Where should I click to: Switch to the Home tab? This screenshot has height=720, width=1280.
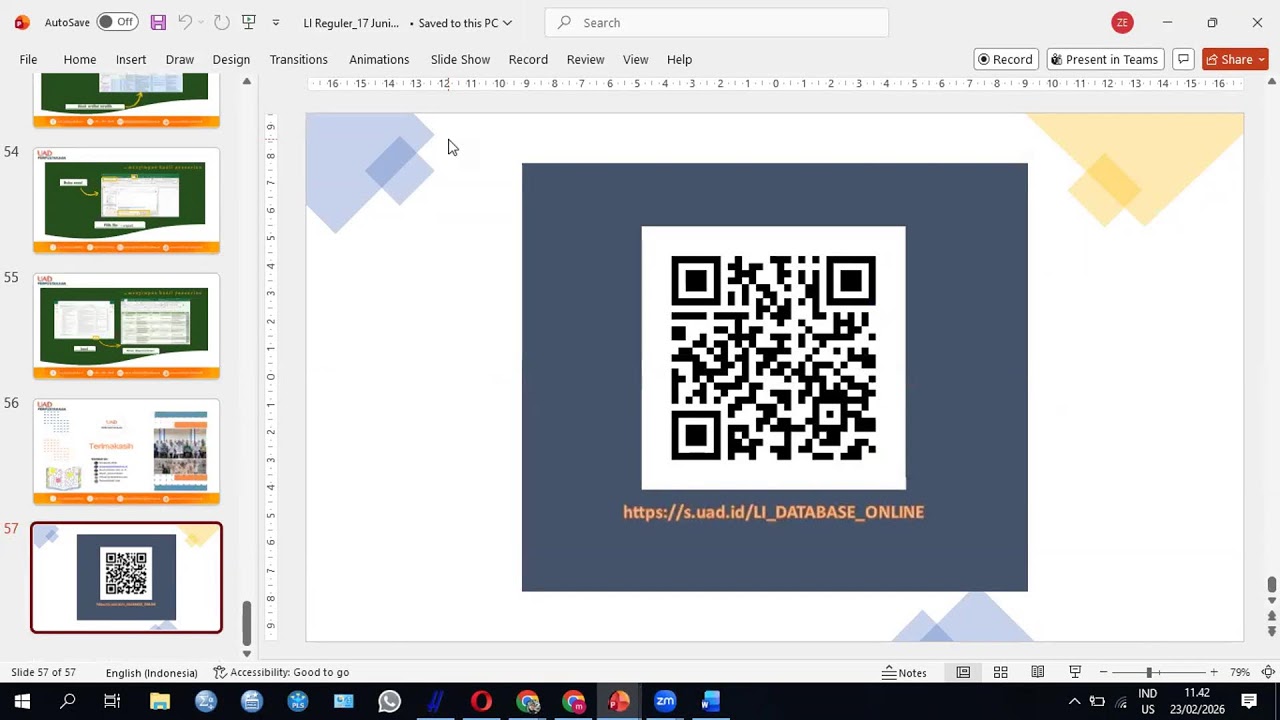click(x=80, y=59)
